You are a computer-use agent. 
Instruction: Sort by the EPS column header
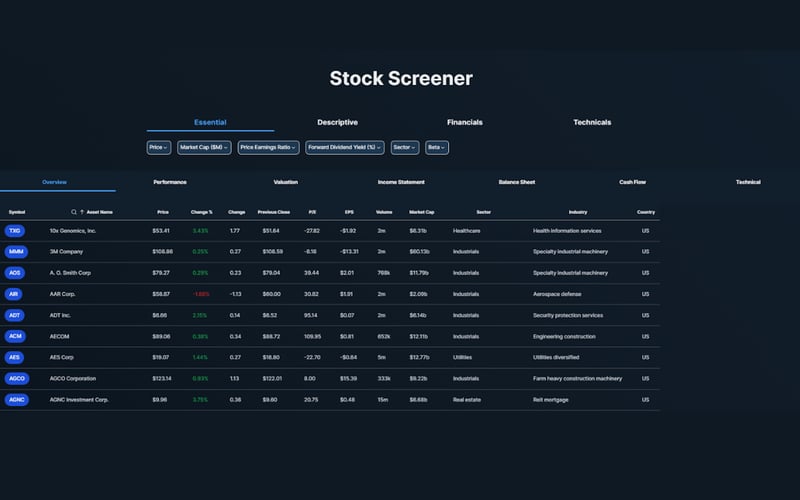tap(349, 212)
